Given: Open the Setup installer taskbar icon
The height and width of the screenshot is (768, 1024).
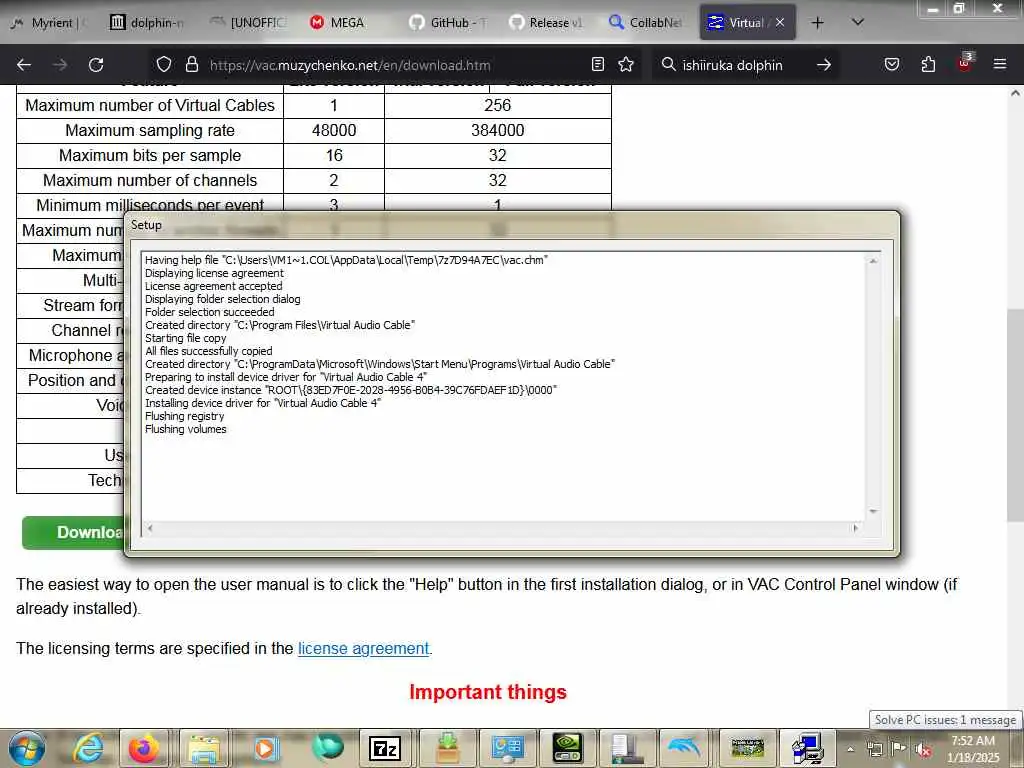Looking at the screenshot, I should click(808, 748).
